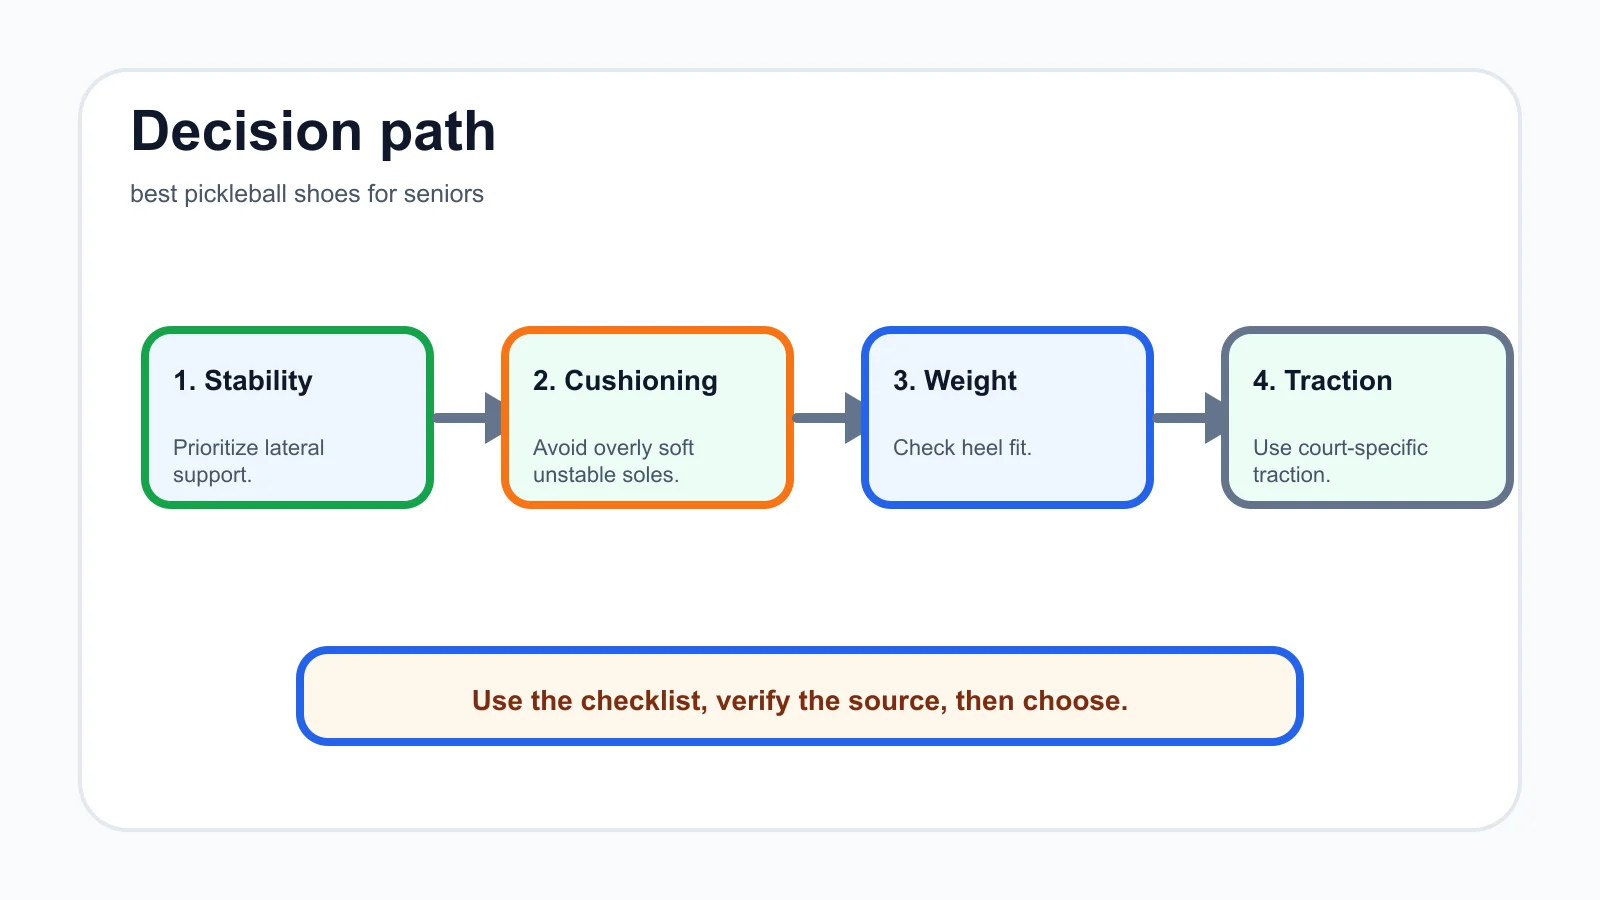Select the gray 4. Traction box
The width and height of the screenshot is (1600, 900).
(1367, 417)
